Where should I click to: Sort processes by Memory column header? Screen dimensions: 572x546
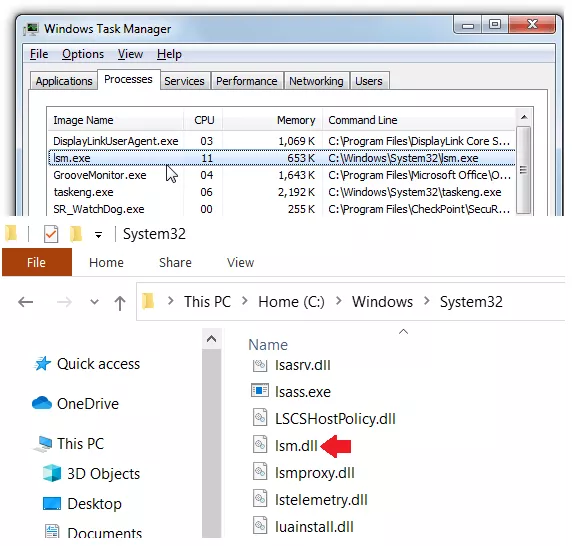(273, 120)
